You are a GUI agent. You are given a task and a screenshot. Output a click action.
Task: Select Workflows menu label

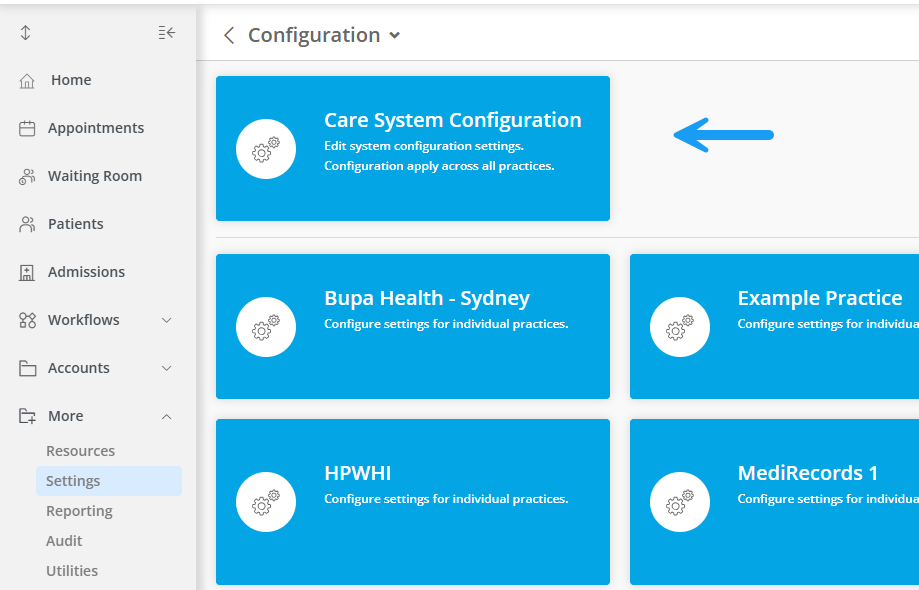pyautogui.click(x=84, y=320)
